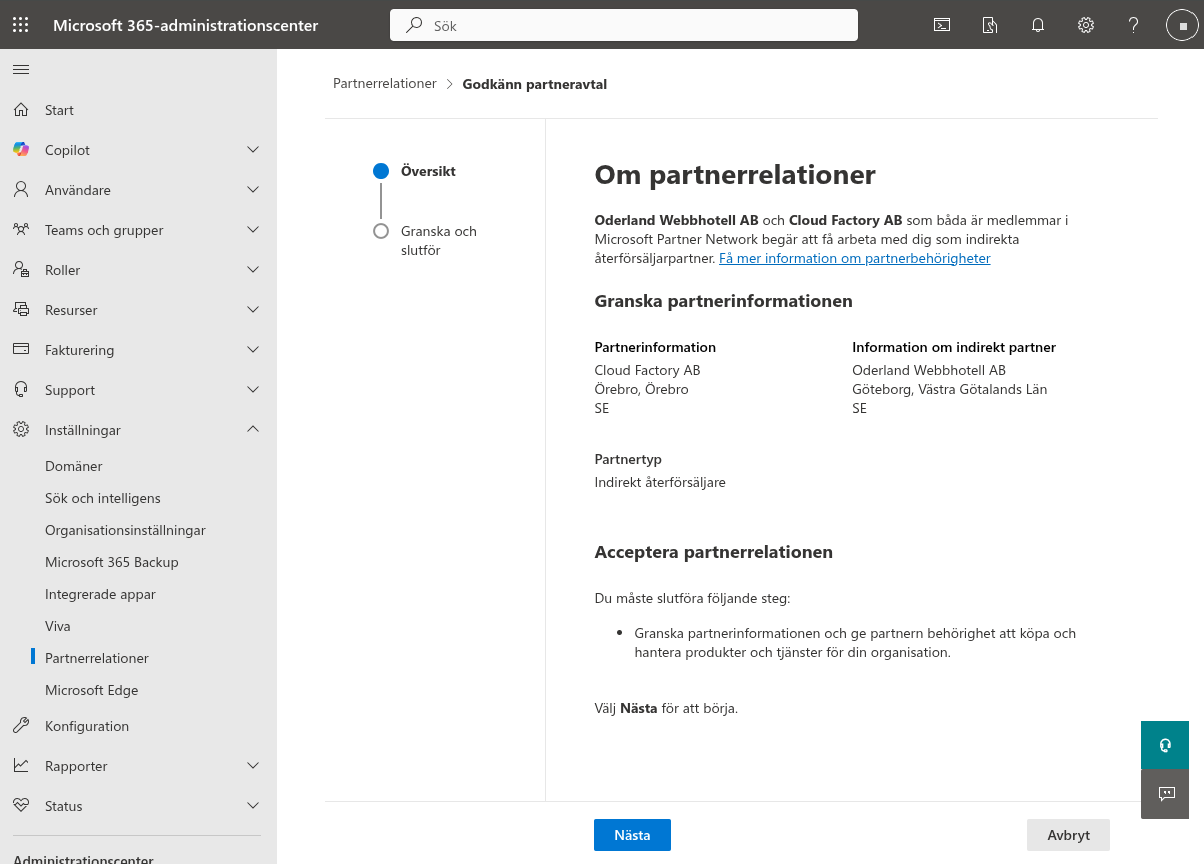Screen dimensions: 1204x864
Task: Open the settings gear in header
Action: tap(1086, 25)
